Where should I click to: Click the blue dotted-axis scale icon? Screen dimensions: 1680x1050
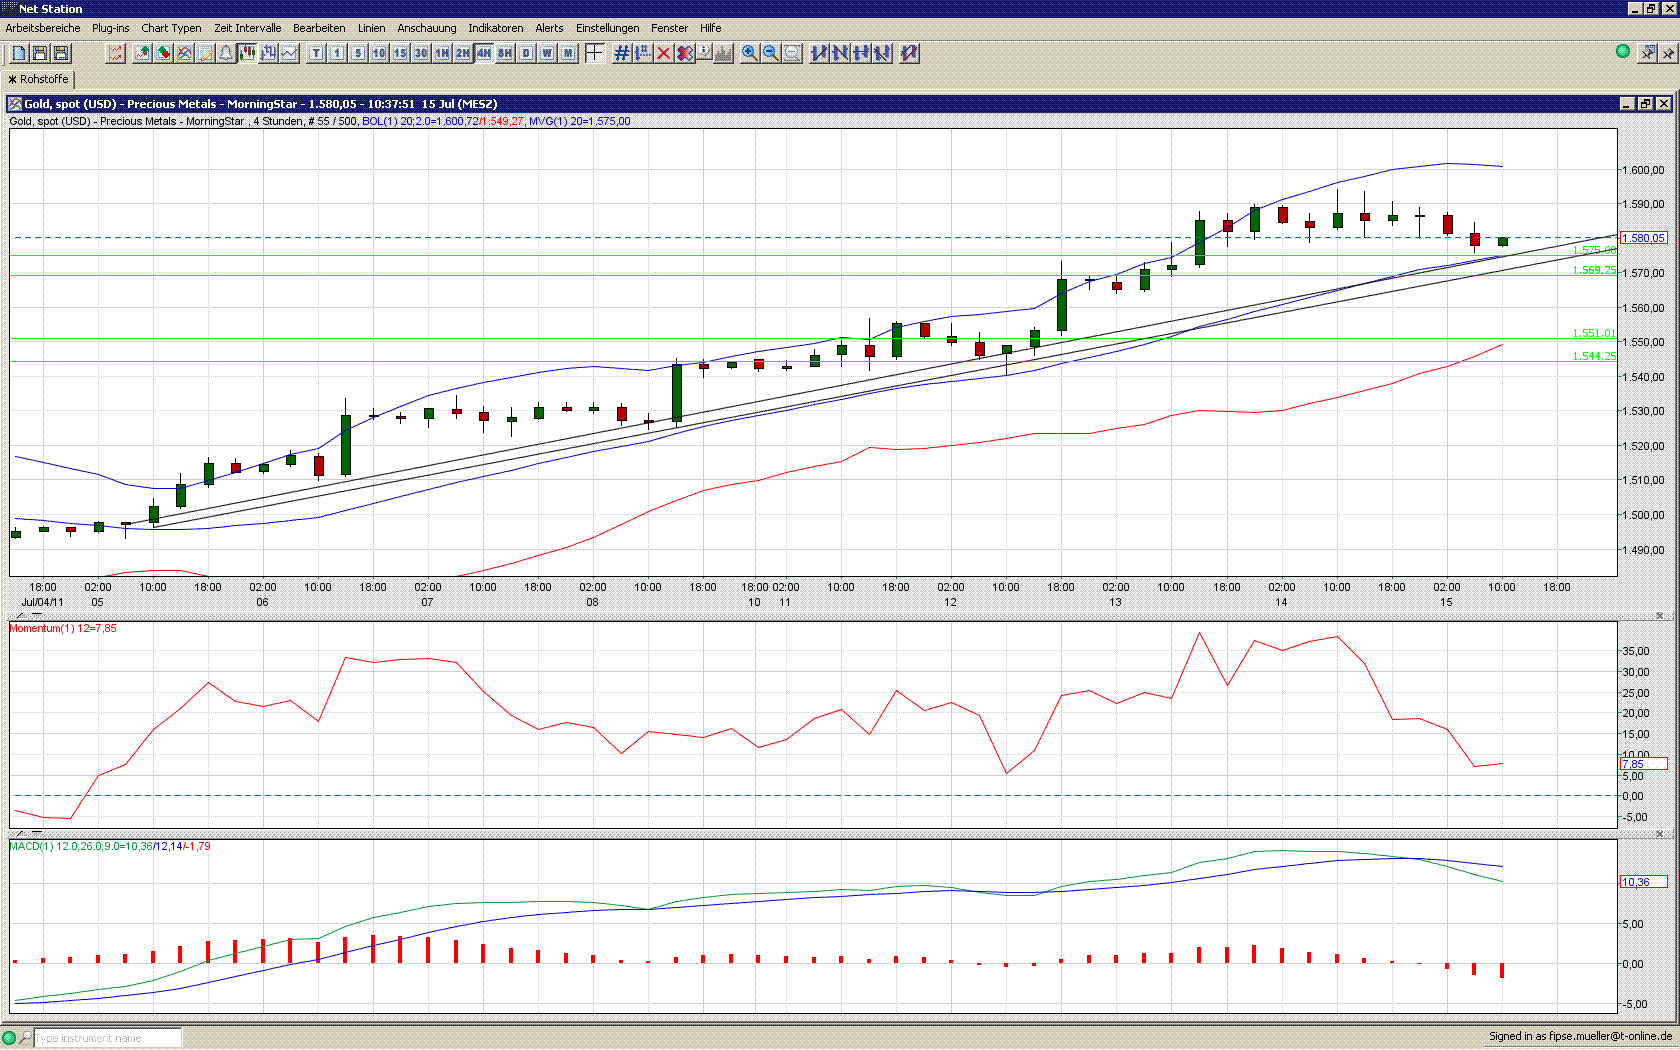pyautogui.click(x=643, y=53)
